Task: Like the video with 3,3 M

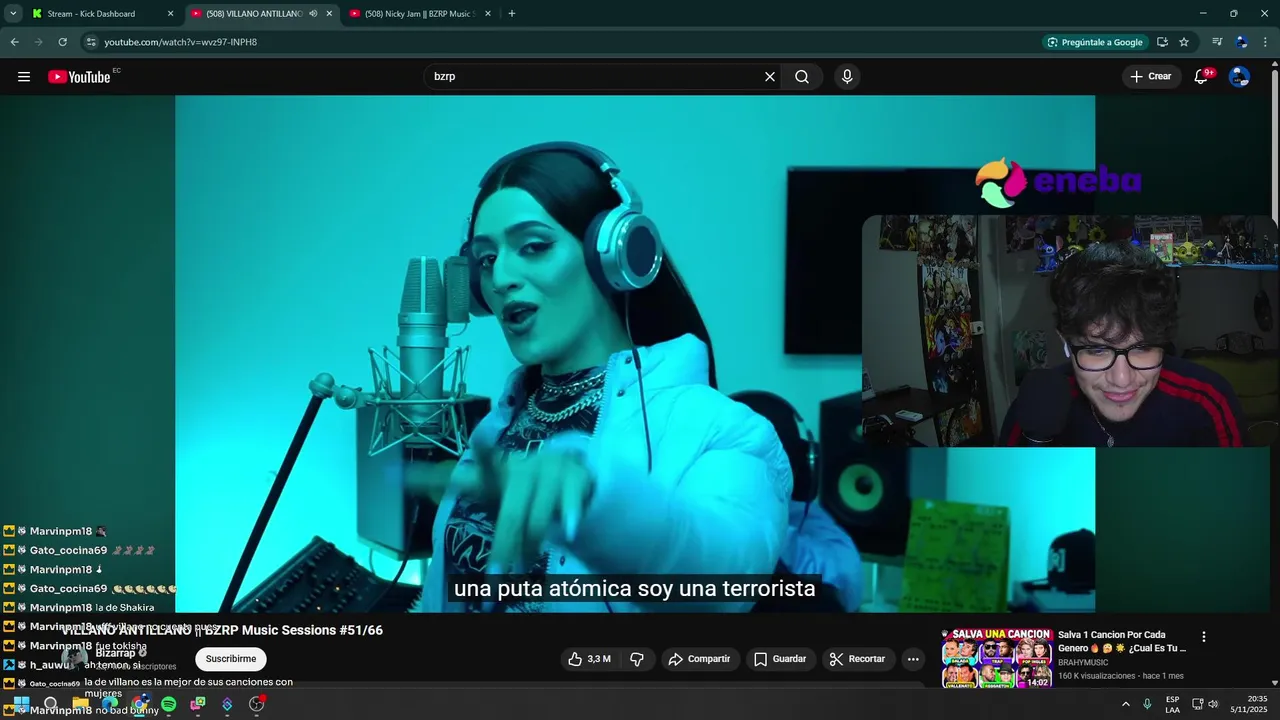Action: pyautogui.click(x=589, y=659)
